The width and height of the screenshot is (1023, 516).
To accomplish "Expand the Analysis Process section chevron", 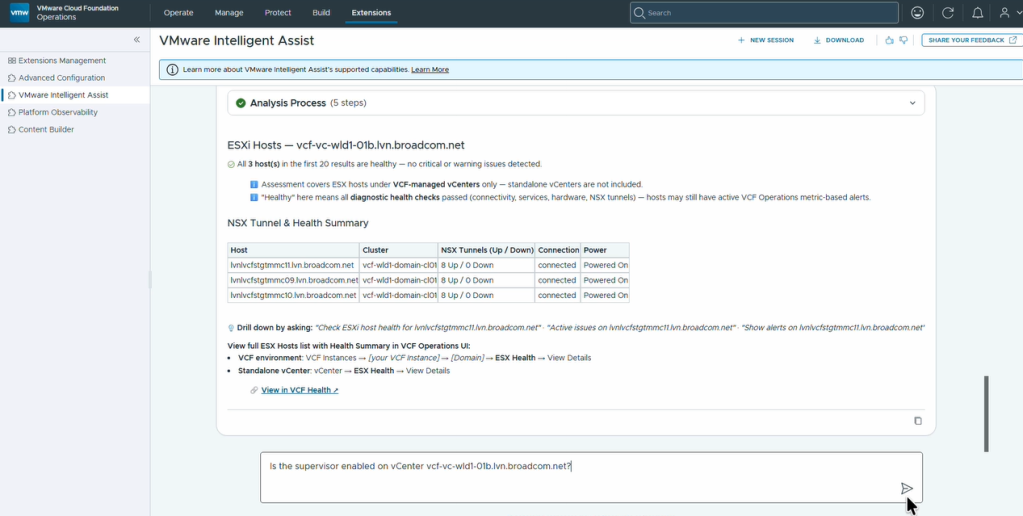I will coord(913,103).
